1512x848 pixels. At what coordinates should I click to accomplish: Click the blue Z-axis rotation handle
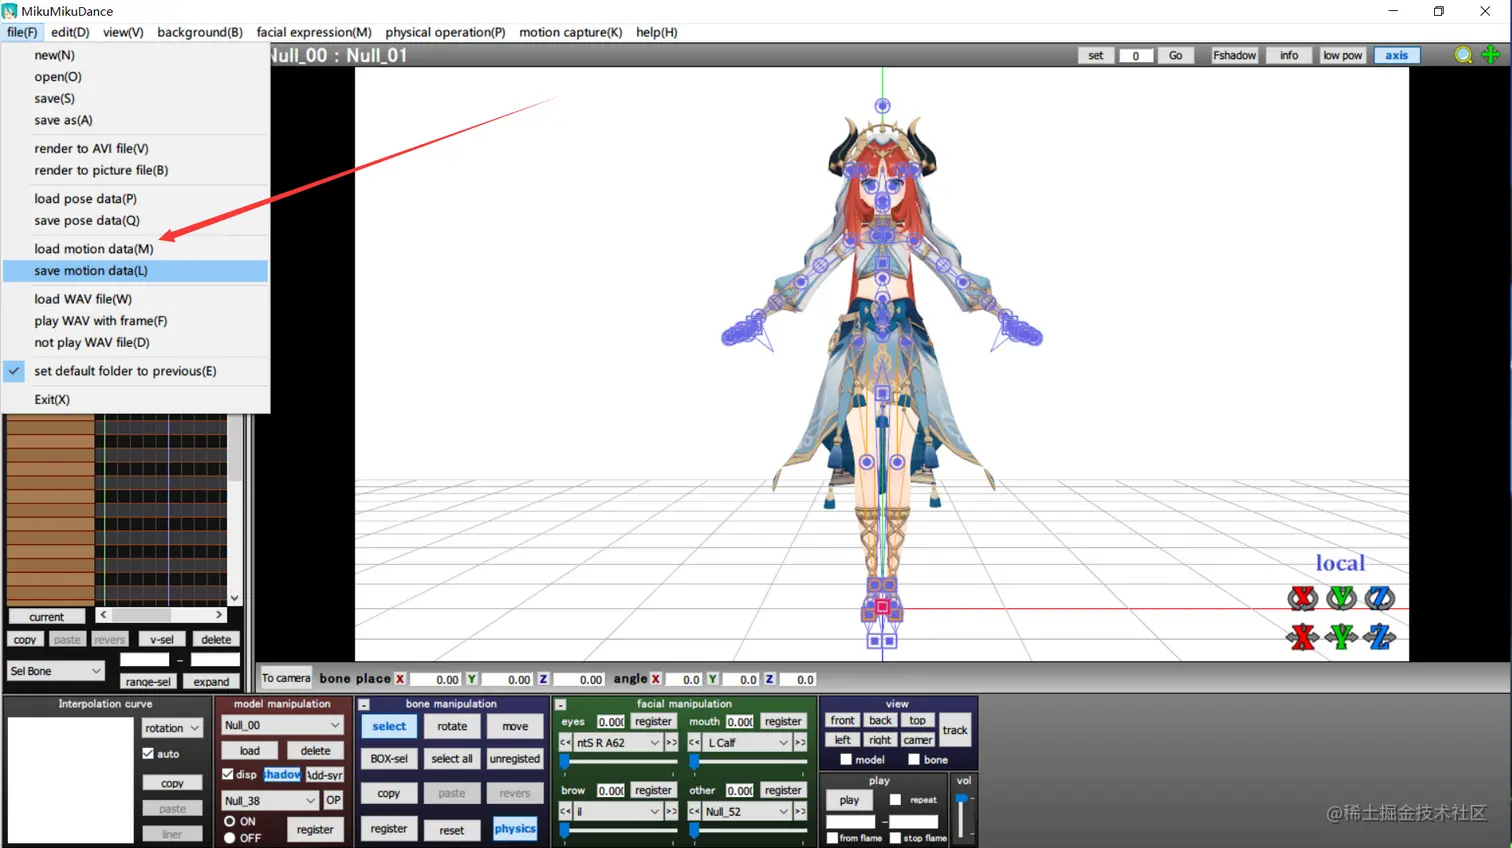pyautogui.click(x=1380, y=598)
